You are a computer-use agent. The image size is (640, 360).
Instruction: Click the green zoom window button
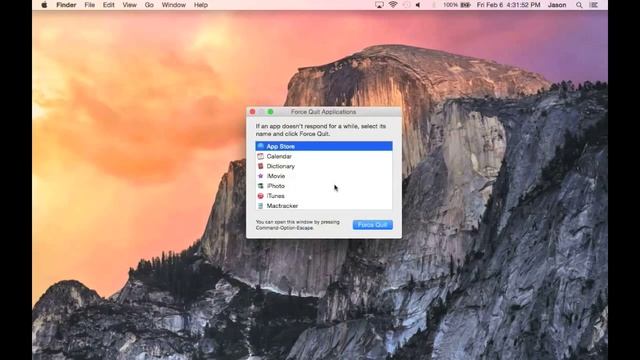pyautogui.click(x=270, y=112)
